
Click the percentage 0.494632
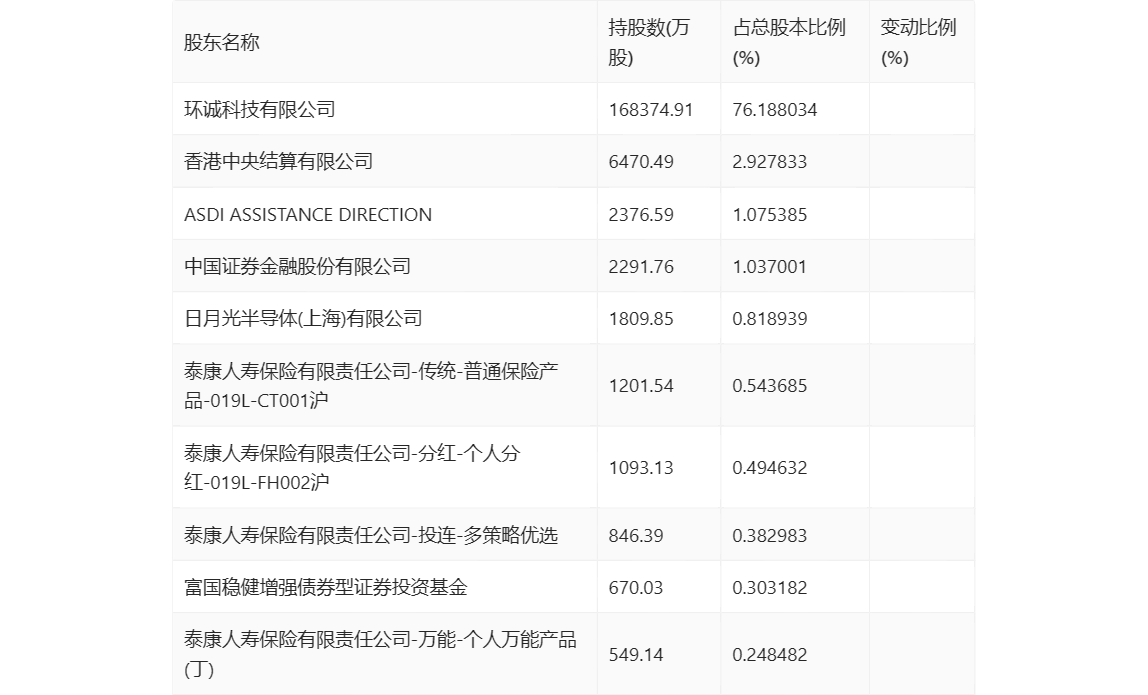coord(769,468)
